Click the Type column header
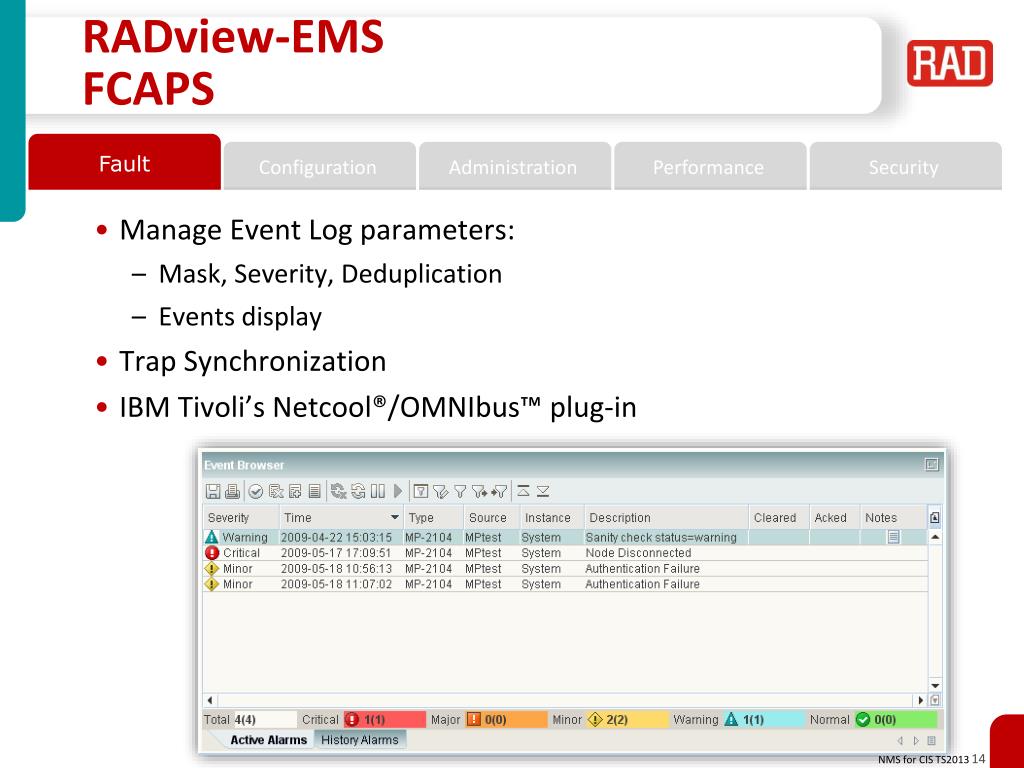The image size is (1024, 768). point(434,517)
